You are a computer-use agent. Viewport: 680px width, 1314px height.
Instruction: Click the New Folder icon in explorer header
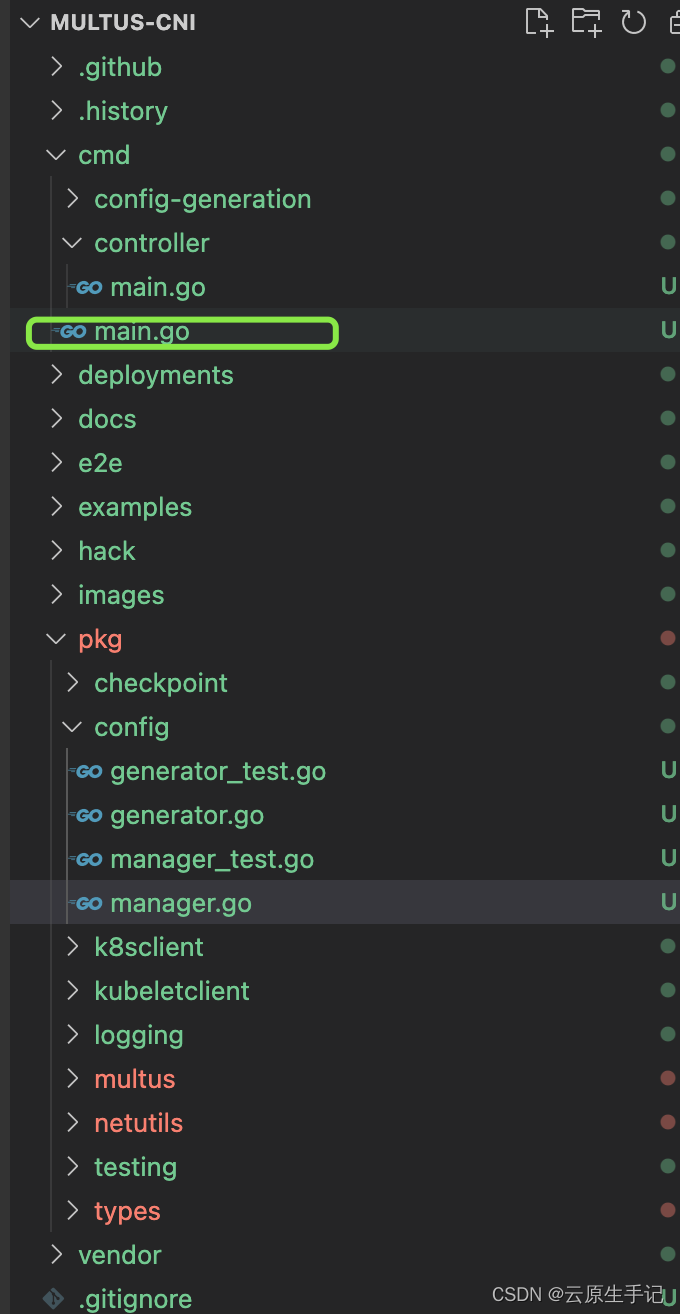pyautogui.click(x=586, y=22)
